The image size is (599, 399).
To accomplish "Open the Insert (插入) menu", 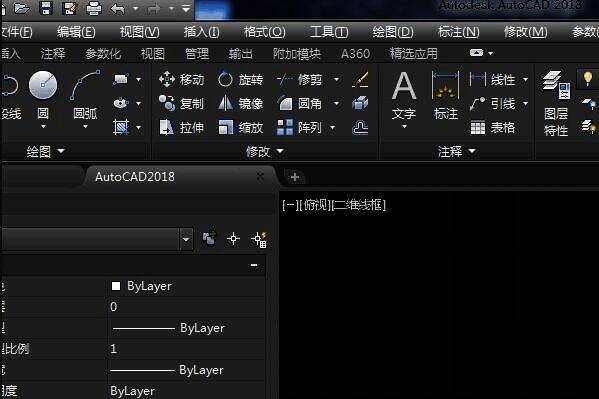I will (x=202, y=32).
